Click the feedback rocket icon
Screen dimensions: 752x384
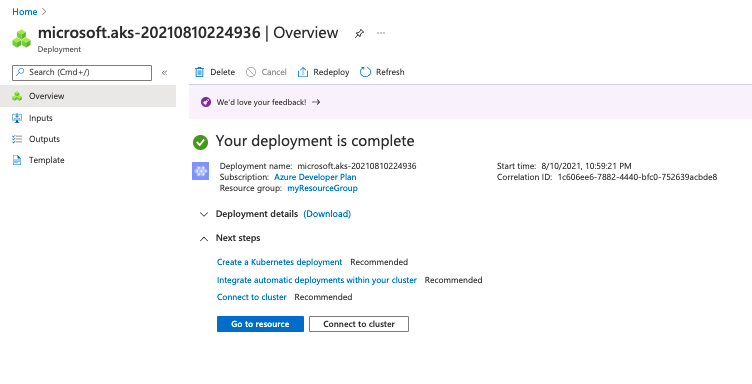pos(206,102)
